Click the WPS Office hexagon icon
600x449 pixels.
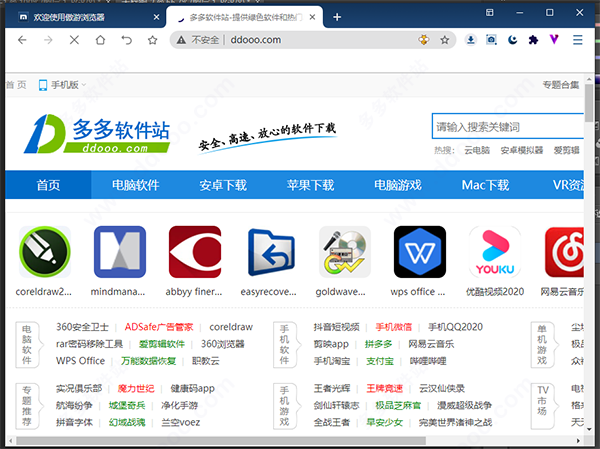point(420,252)
